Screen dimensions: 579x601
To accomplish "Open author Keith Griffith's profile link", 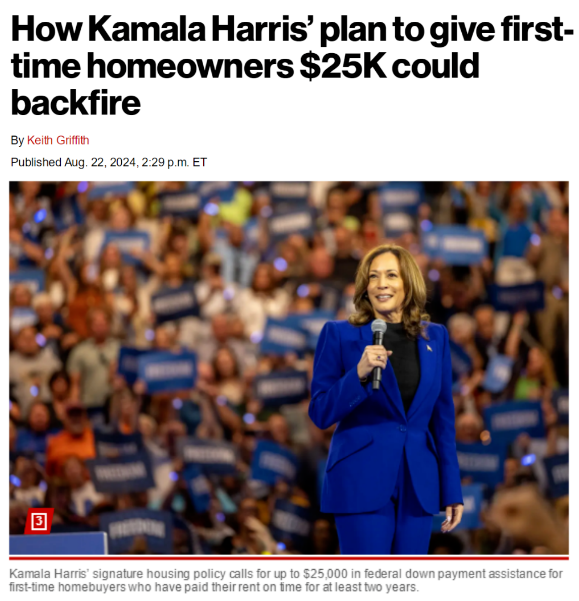I will 58,140.
